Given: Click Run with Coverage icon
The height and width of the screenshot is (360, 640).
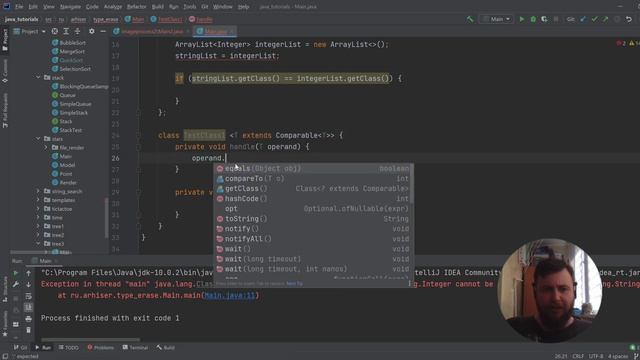Looking at the screenshot, I should [544, 19].
